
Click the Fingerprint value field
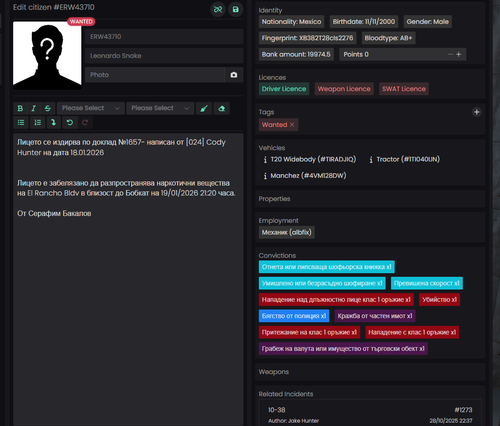click(307, 38)
